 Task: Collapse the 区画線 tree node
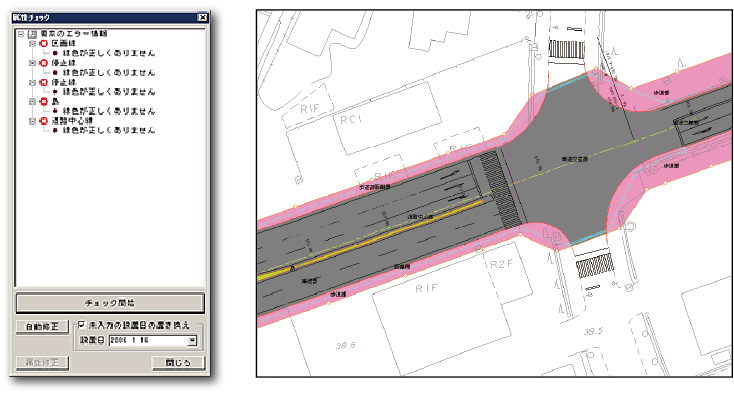coord(32,44)
